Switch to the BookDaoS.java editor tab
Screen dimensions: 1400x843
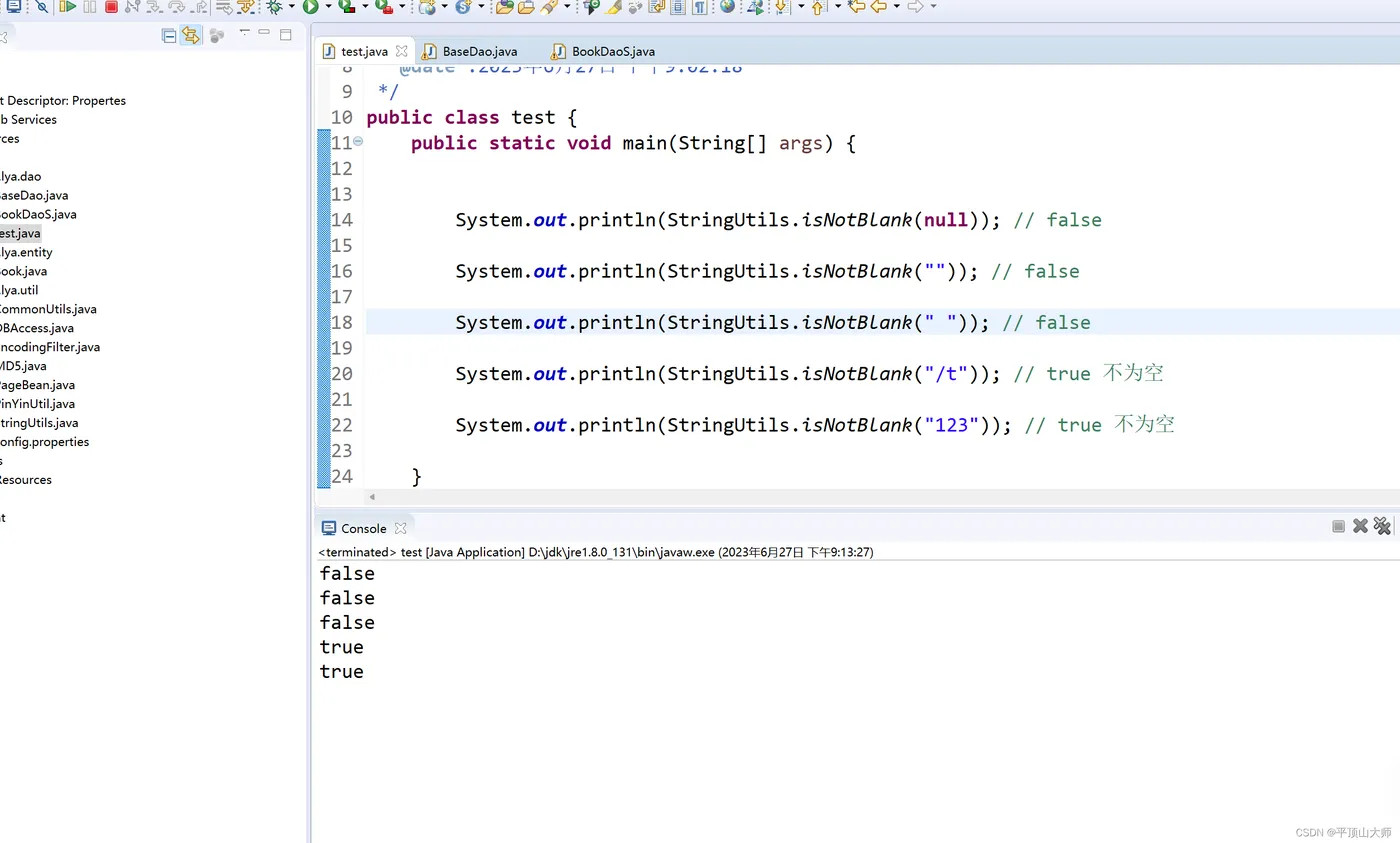(604, 51)
